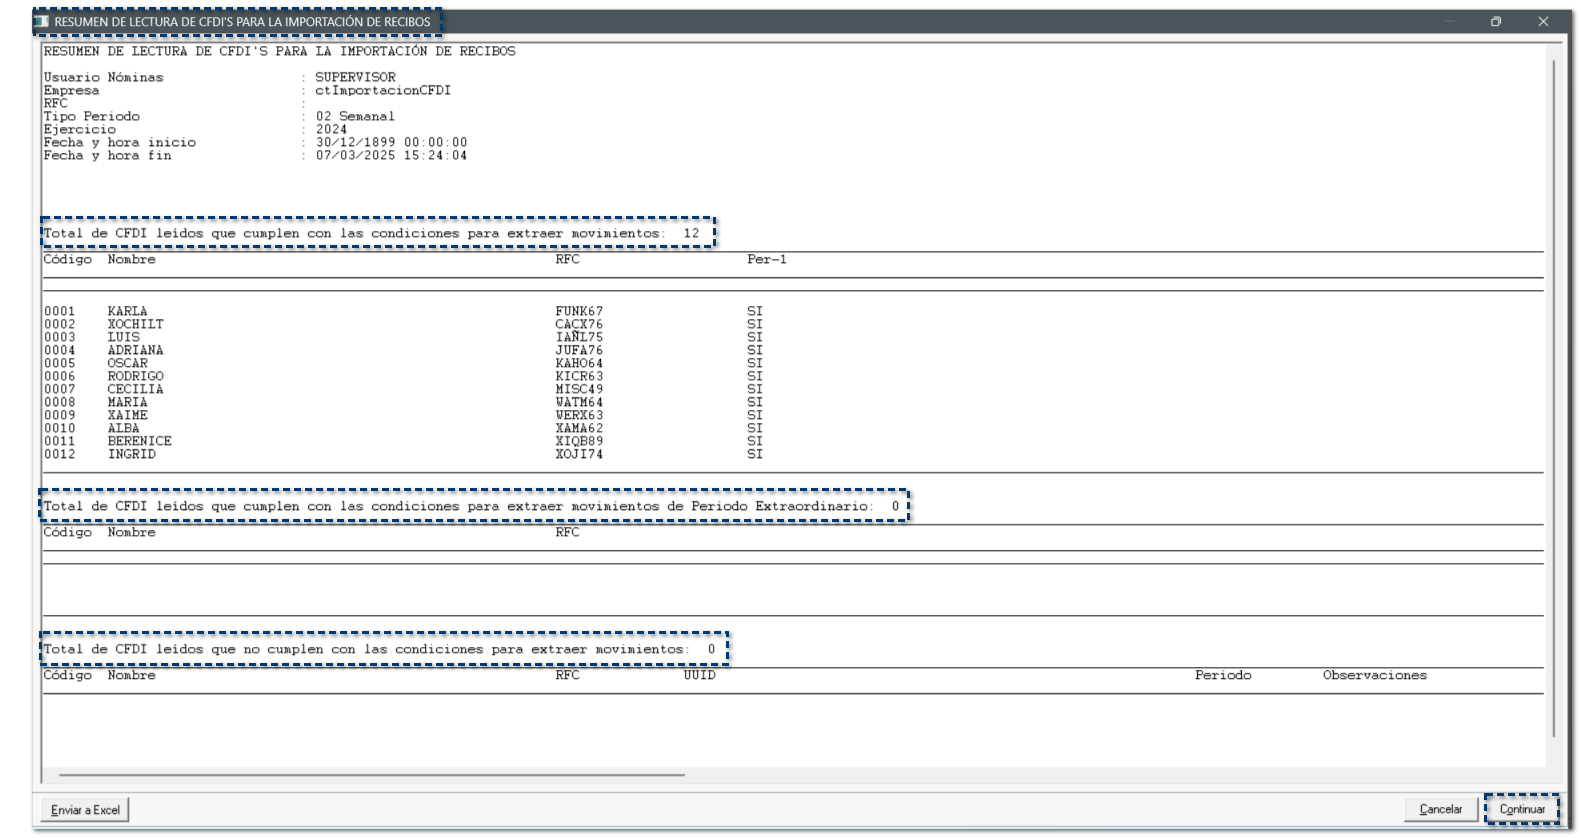Click the Per-1 column header
This screenshot has width=1581, height=838.
coord(766,259)
